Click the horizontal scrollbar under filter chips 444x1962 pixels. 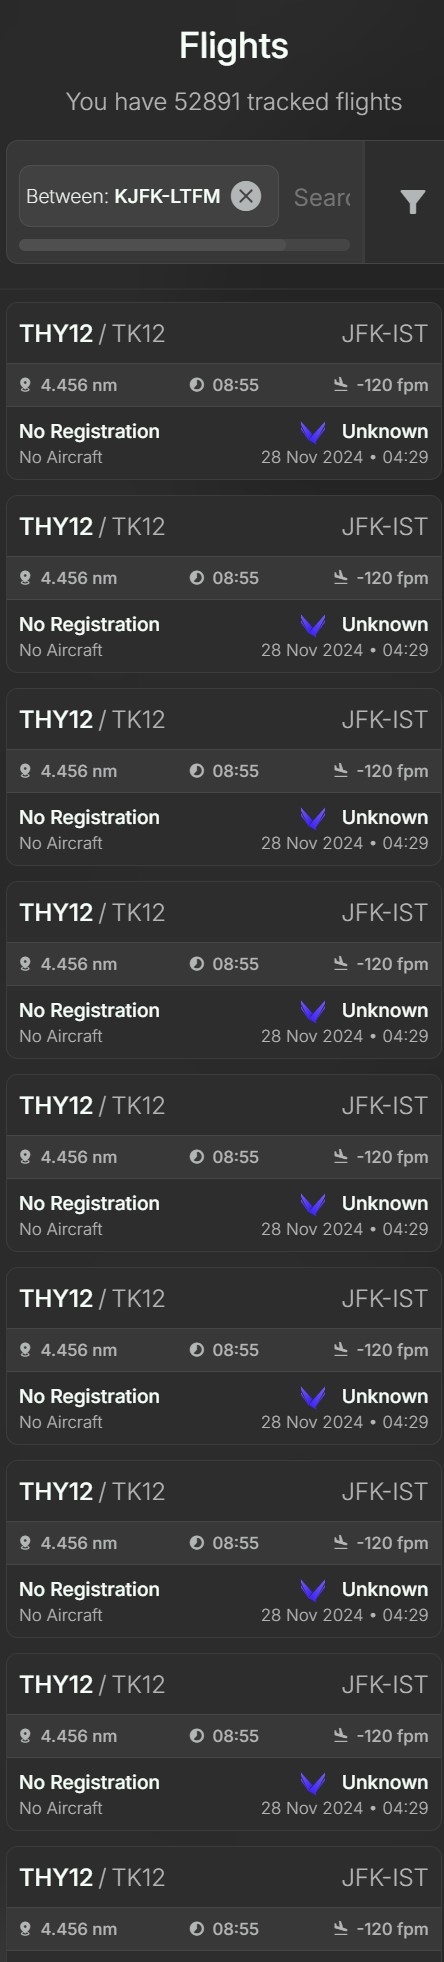pyautogui.click(x=184, y=245)
